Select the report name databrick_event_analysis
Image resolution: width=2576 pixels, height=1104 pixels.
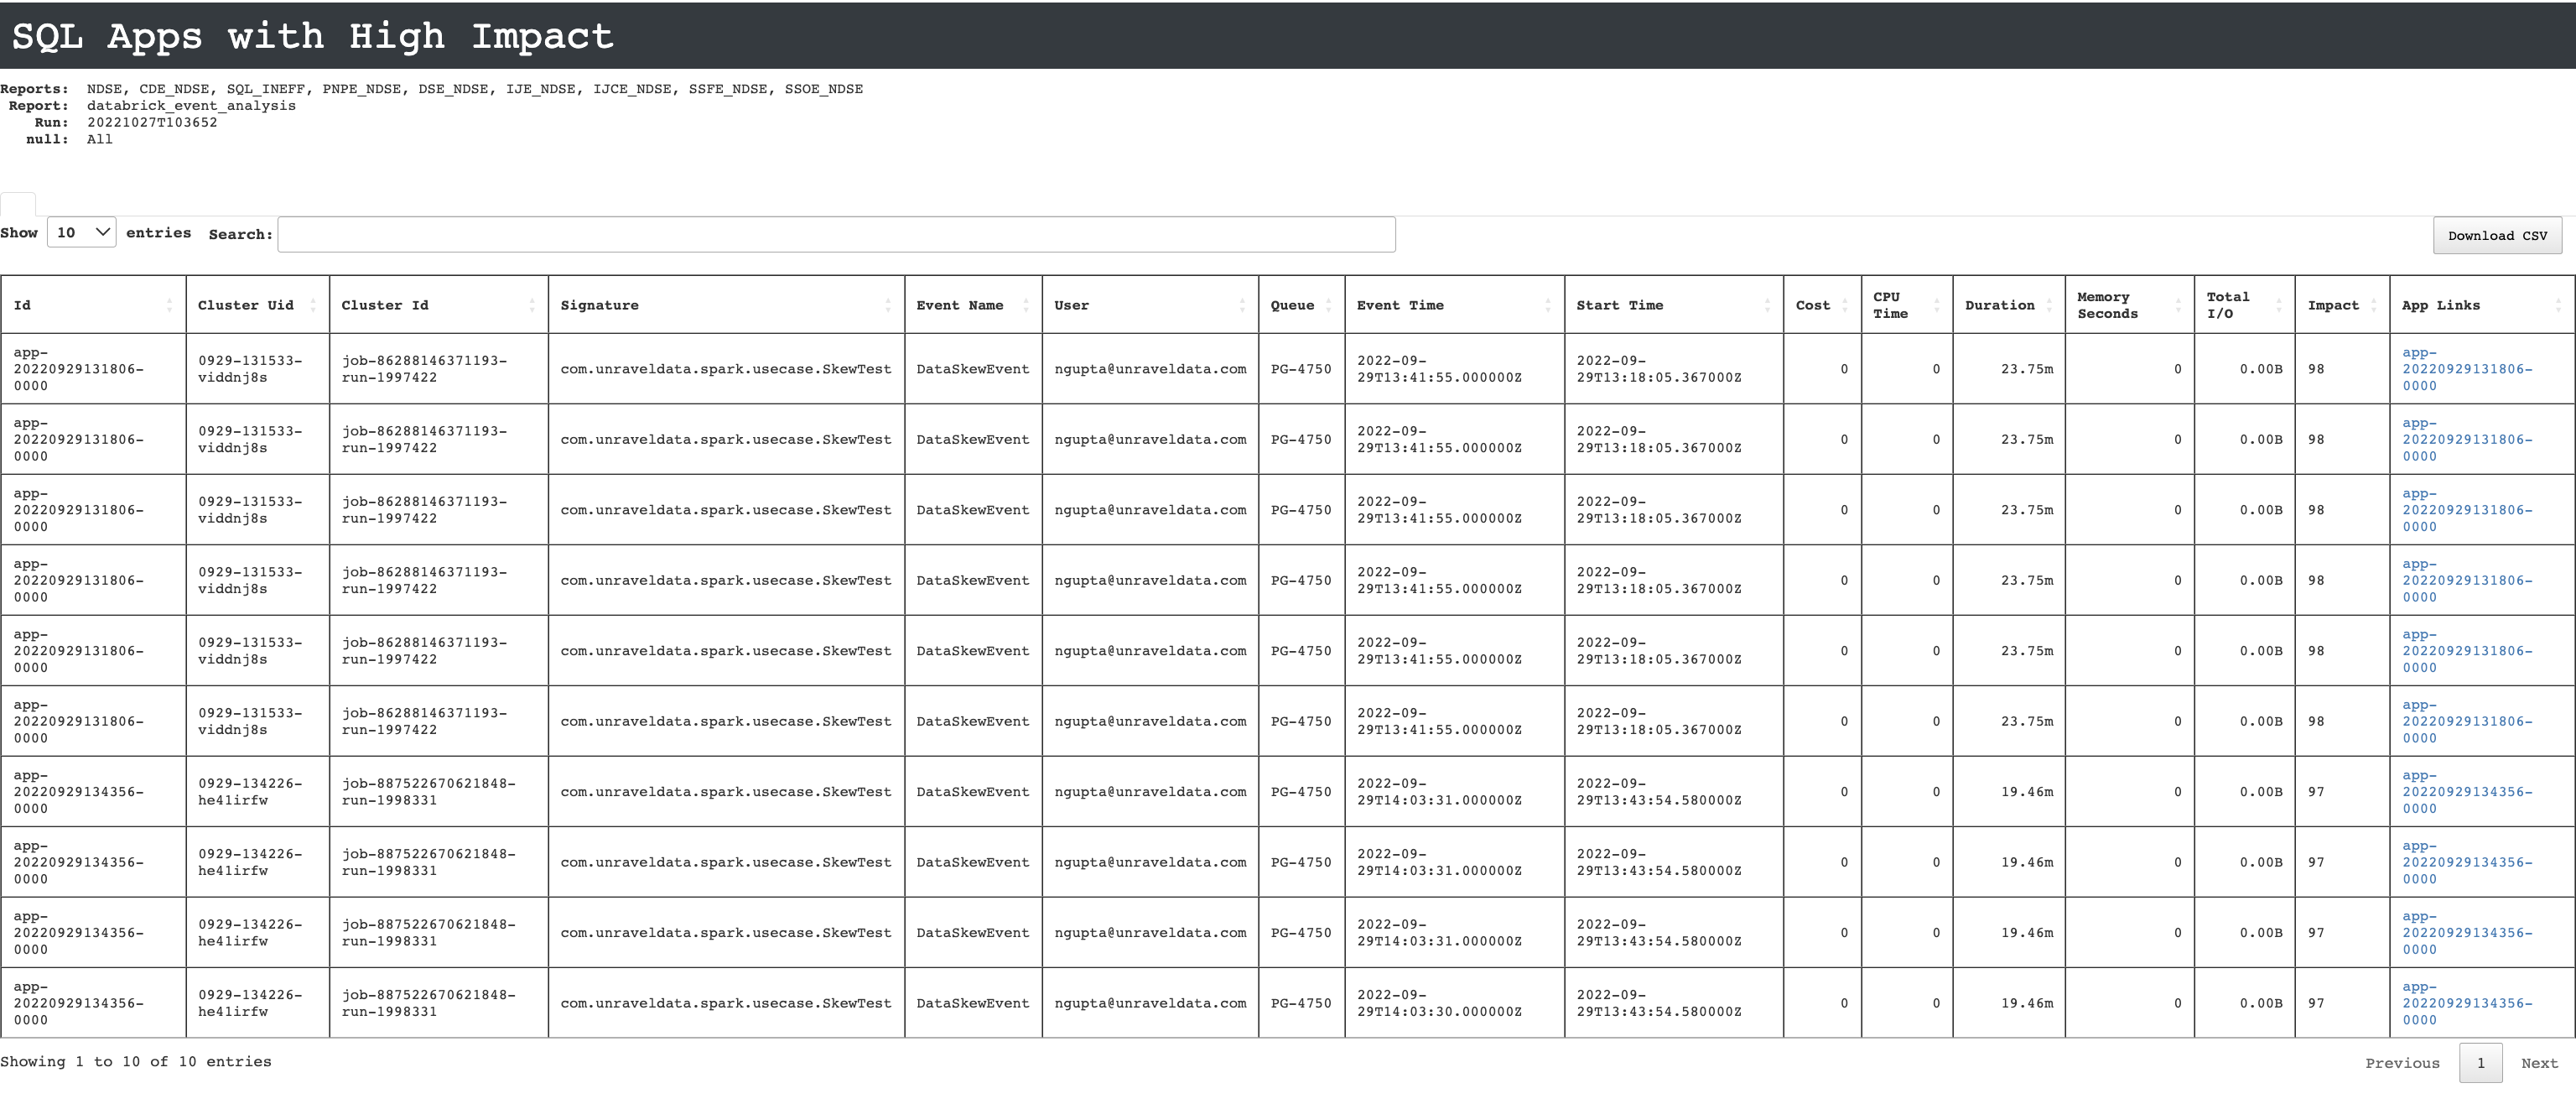(191, 105)
